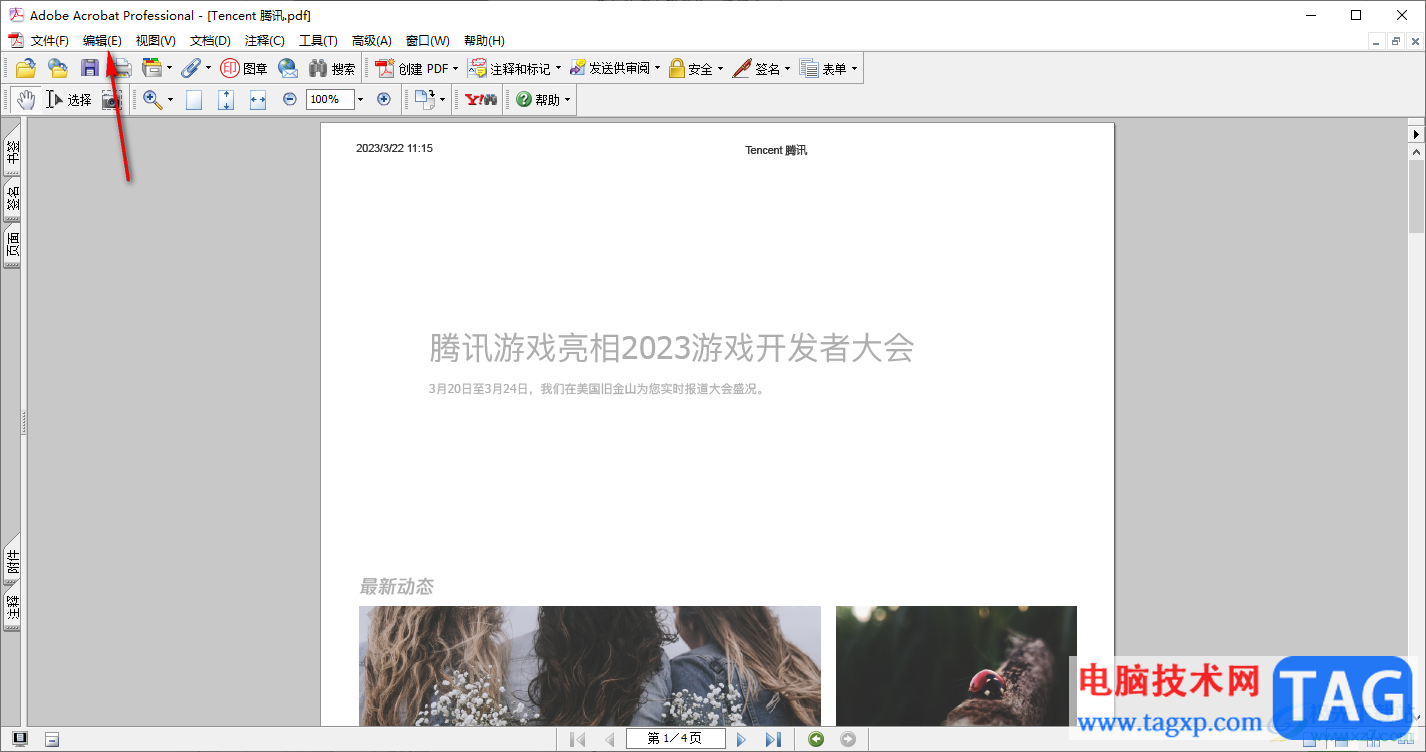Zoom in with the plus circle button

pos(384,99)
